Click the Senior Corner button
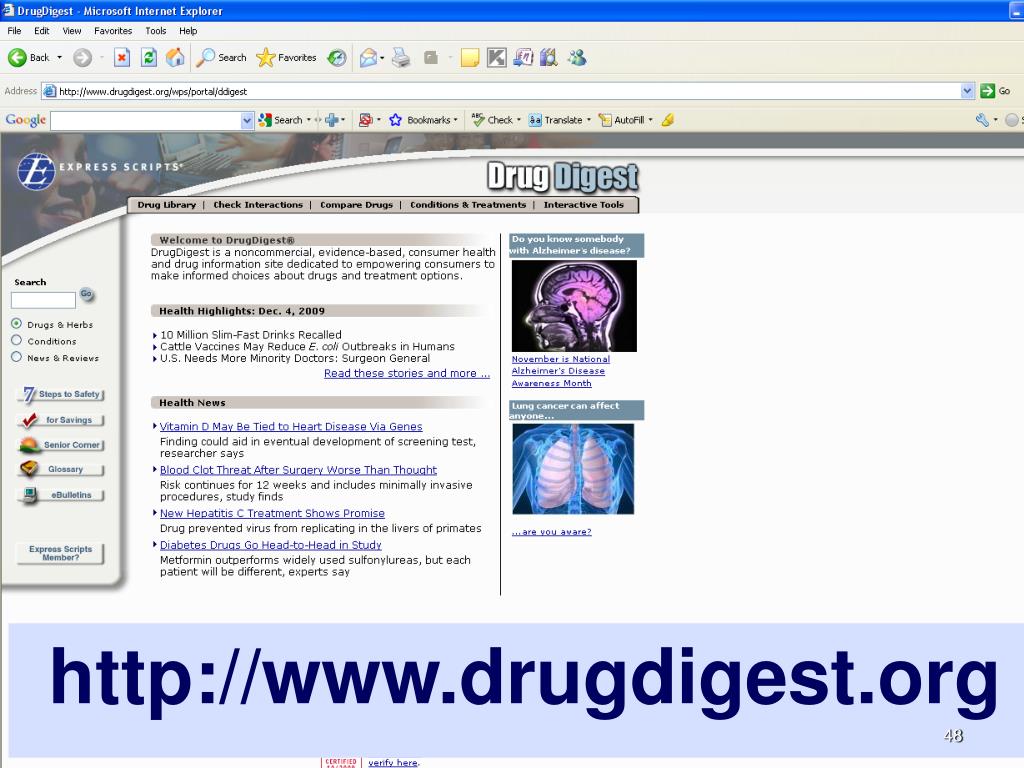 pyautogui.click(x=62, y=445)
